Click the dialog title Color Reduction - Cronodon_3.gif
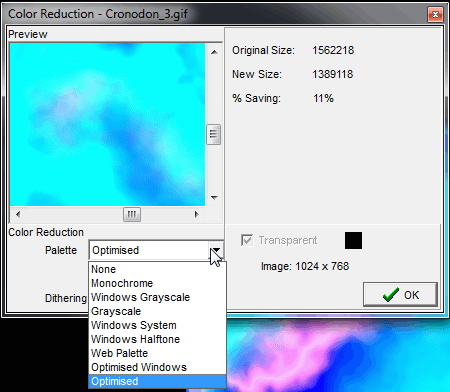The image size is (450, 392). tap(98, 14)
